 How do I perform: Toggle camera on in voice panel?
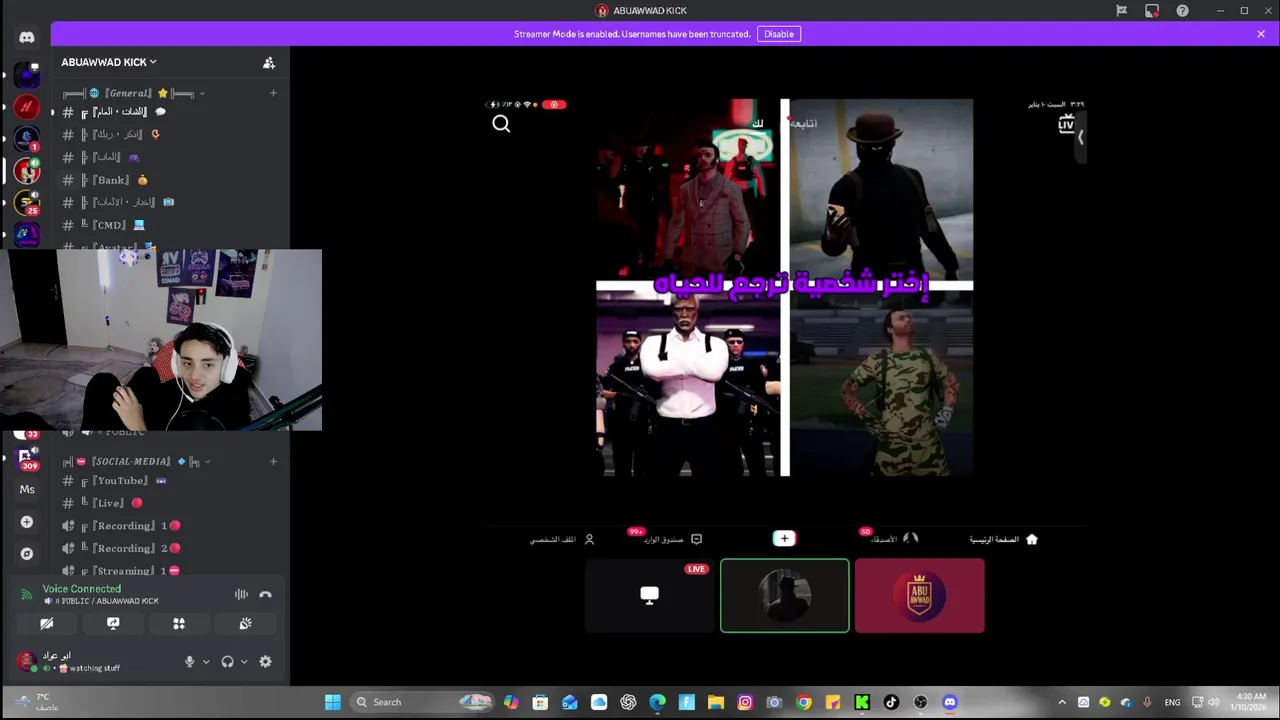[47, 623]
